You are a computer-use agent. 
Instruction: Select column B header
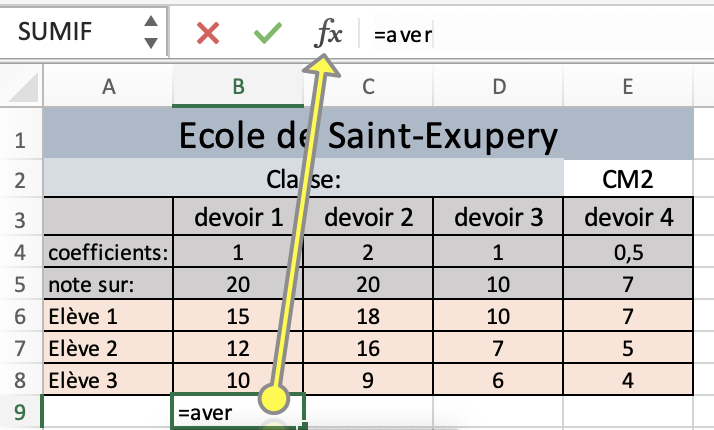pos(238,87)
